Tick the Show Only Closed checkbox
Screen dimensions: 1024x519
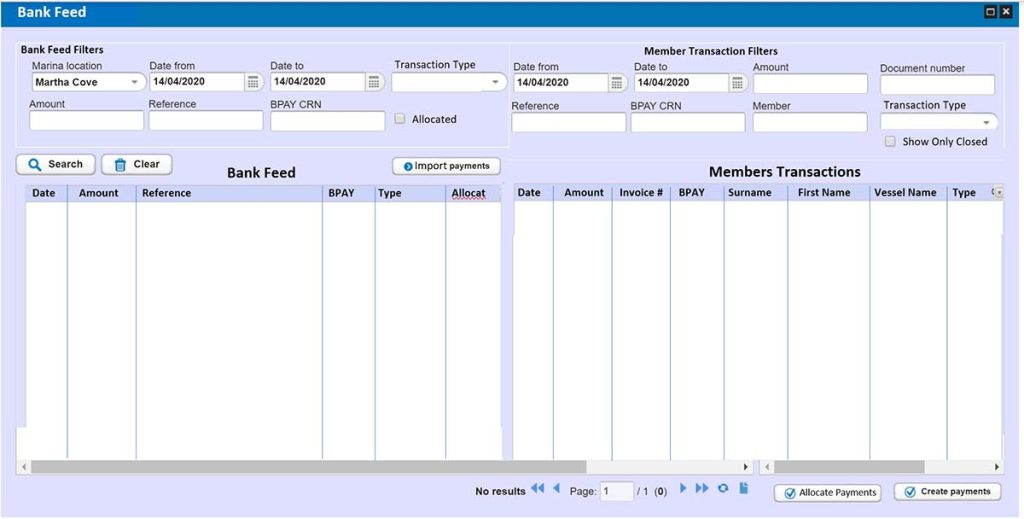coord(890,142)
